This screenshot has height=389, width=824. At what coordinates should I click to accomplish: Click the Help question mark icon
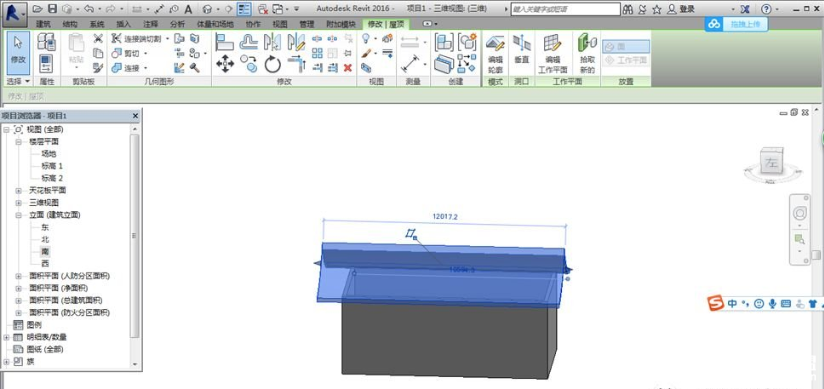pos(766,9)
